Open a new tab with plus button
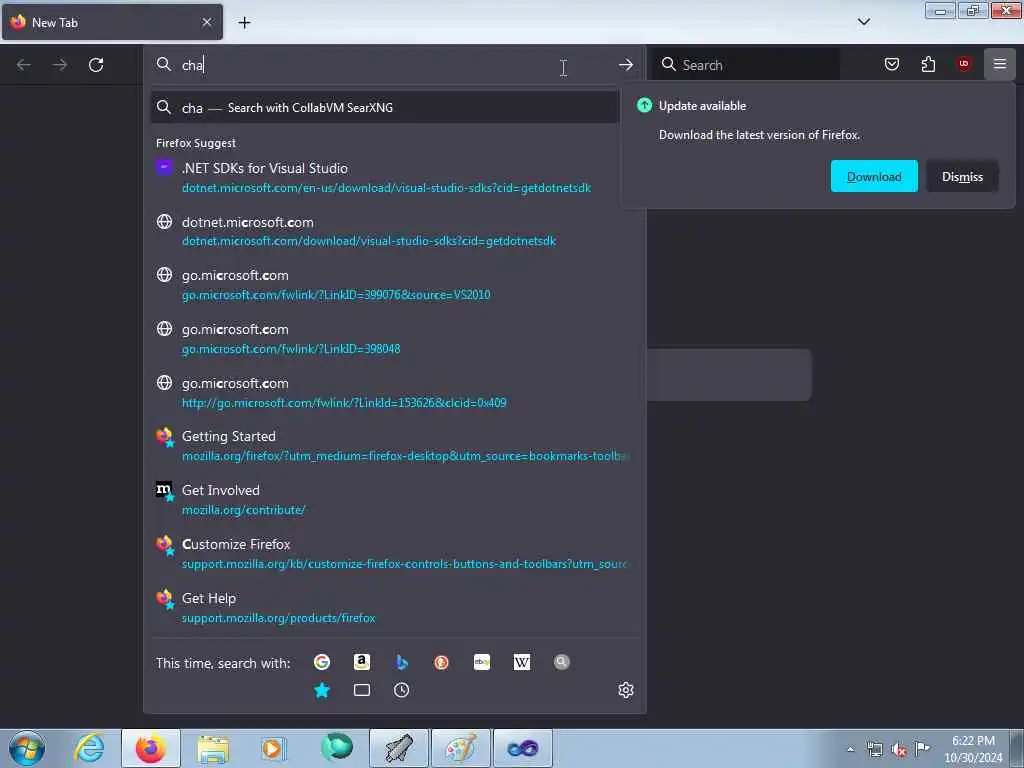The height and width of the screenshot is (768, 1024). pyautogui.click(x=244, y=23)
